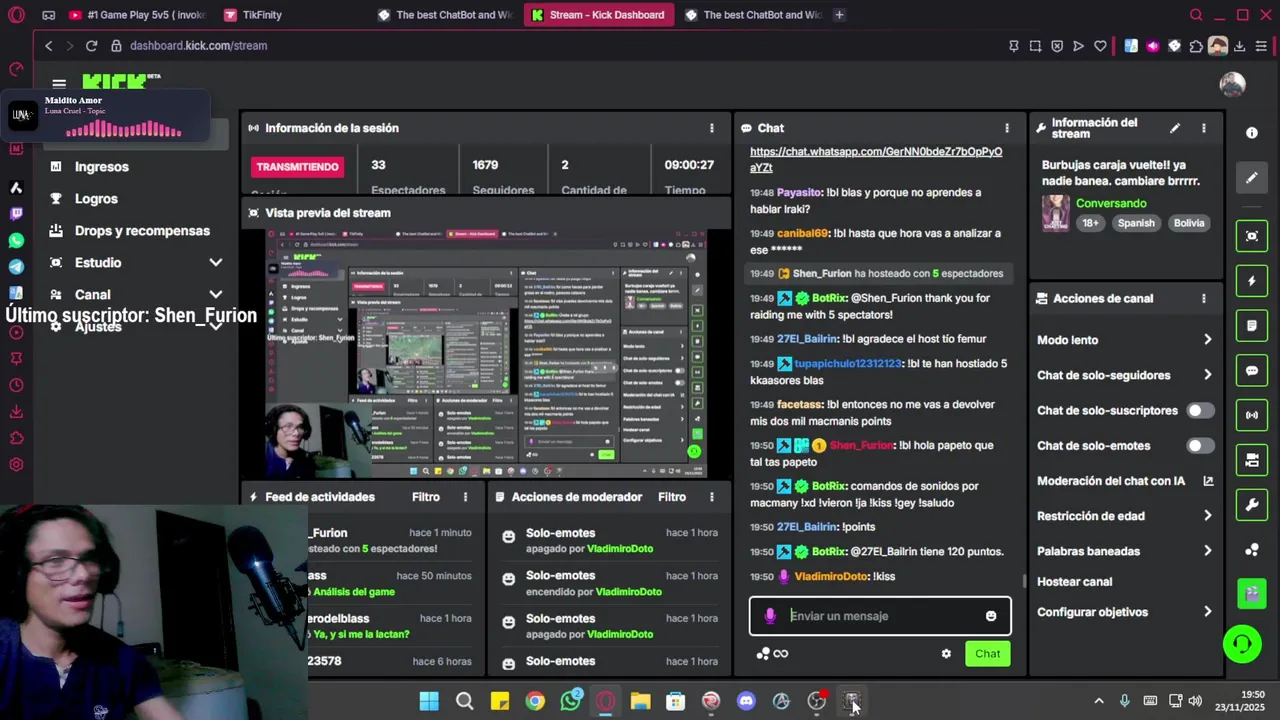Open Ingresos in the sidebar
This screenshot has width=1280, height=720.
[101, 167]
